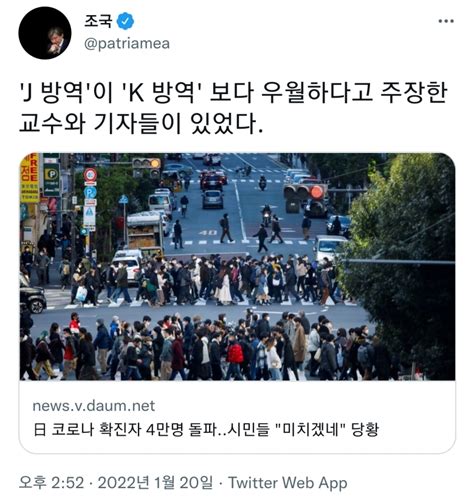
Task: Click the display name 조국
Action: 98,21
